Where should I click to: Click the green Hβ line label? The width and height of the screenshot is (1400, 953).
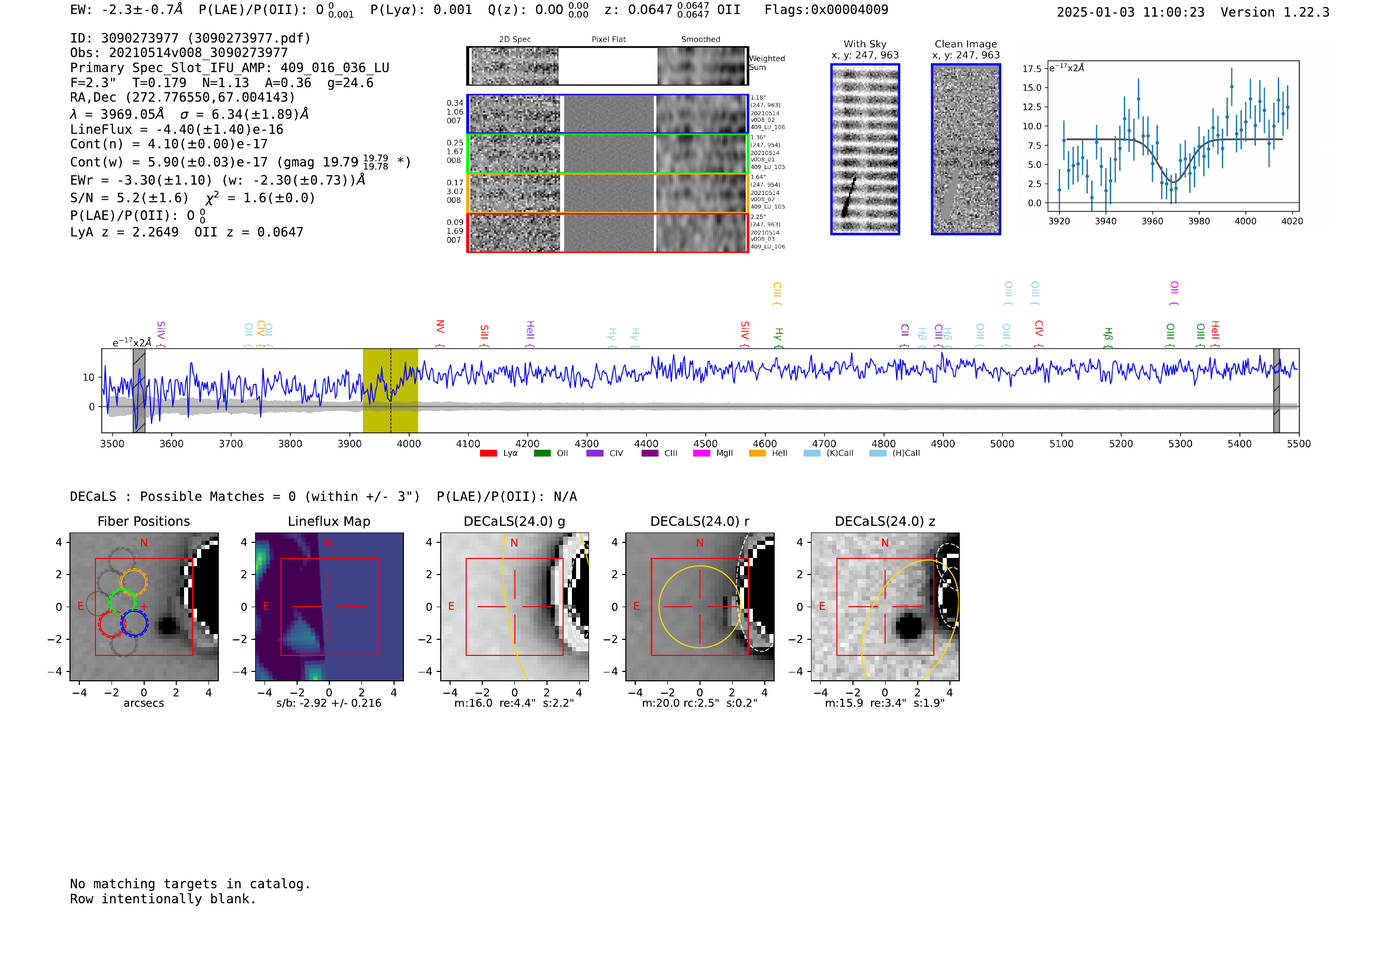point(1108,337)
